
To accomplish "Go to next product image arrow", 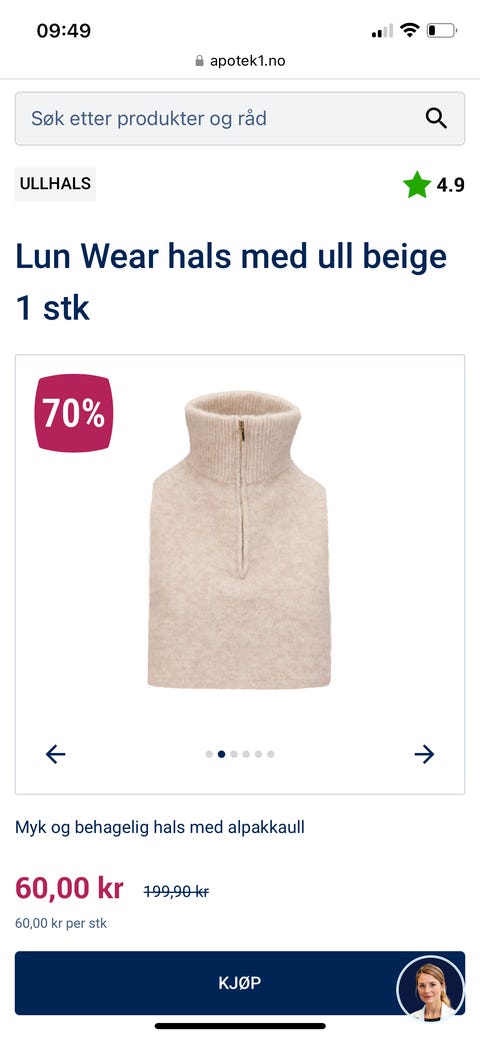I will [x=424, y=753].
